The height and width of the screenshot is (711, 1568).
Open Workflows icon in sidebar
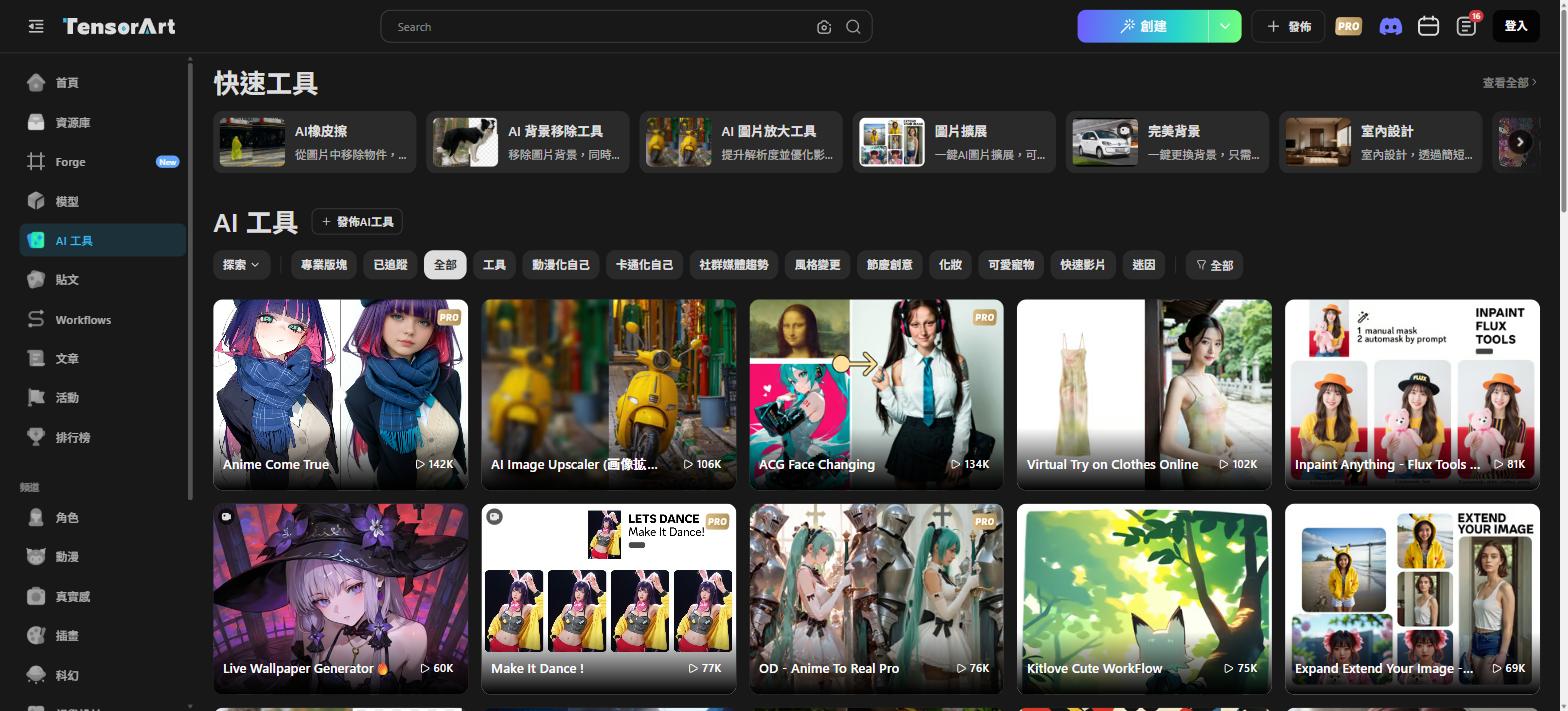36,319
